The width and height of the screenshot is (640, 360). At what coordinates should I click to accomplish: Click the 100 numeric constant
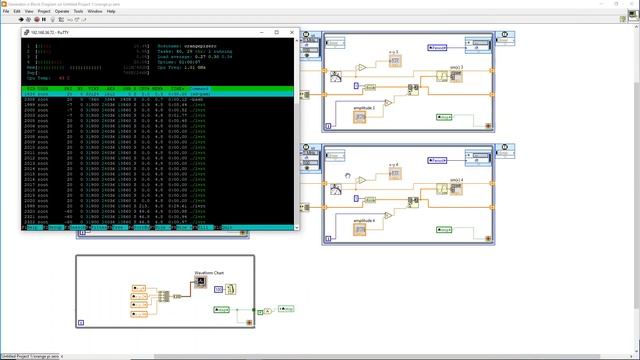click(x=218, y=289)
